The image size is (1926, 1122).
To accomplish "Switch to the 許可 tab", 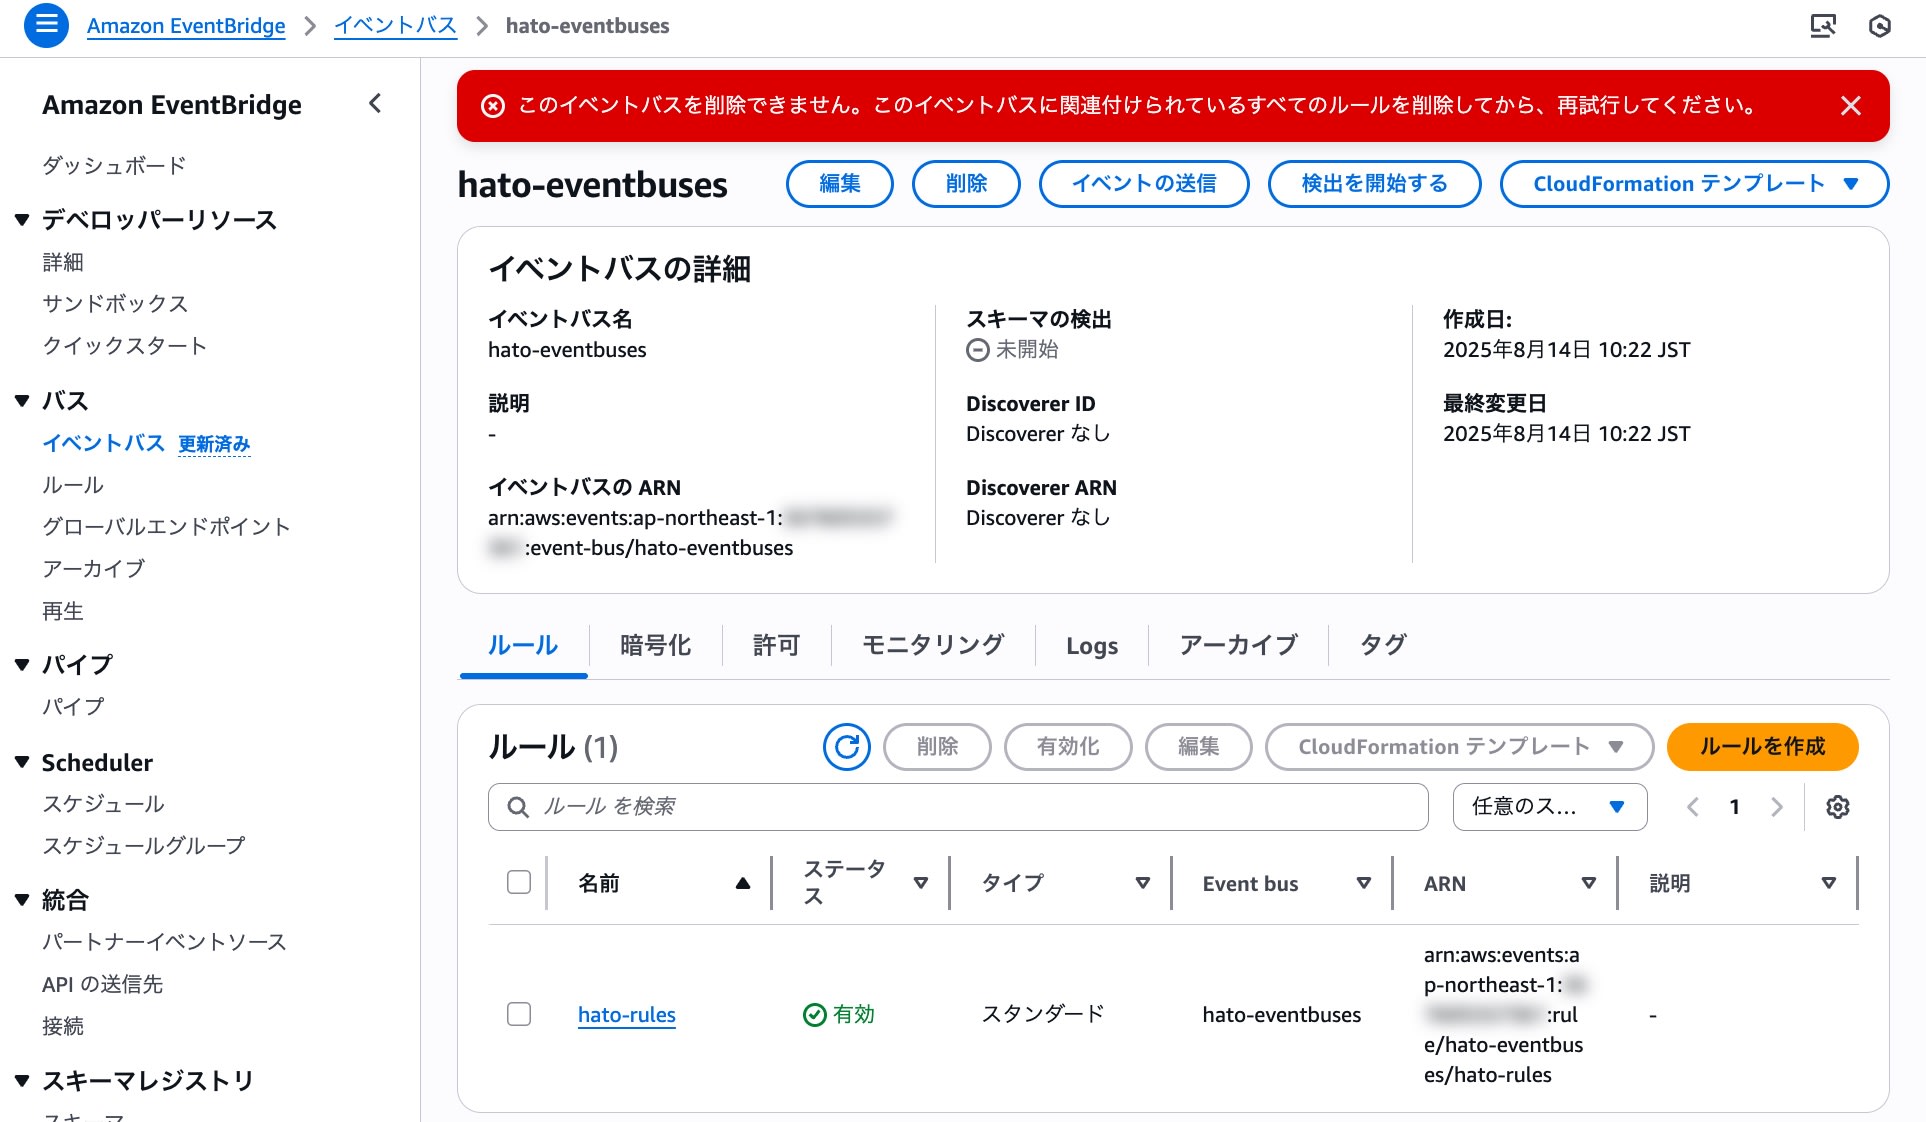I will (777, 646).
